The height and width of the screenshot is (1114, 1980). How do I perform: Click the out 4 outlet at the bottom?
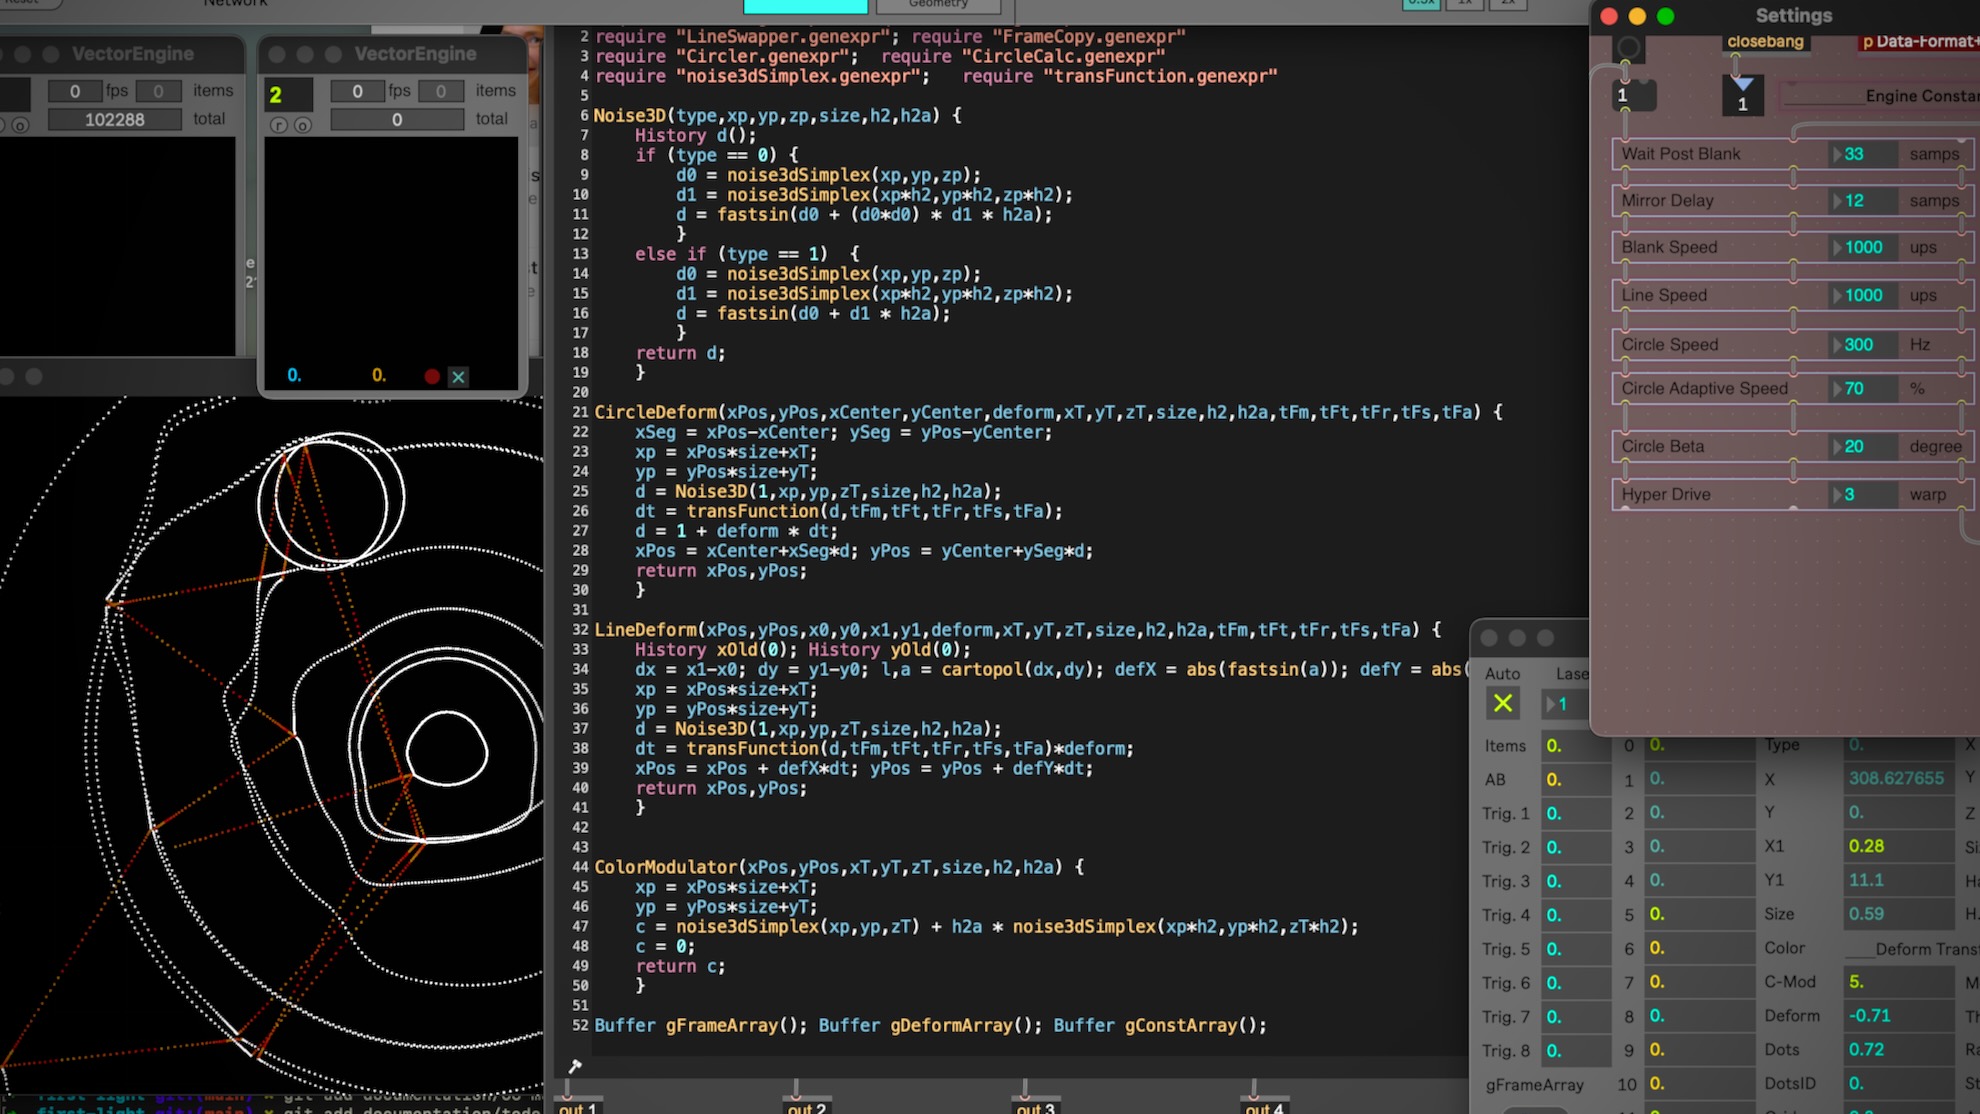pos(1264,1106)
